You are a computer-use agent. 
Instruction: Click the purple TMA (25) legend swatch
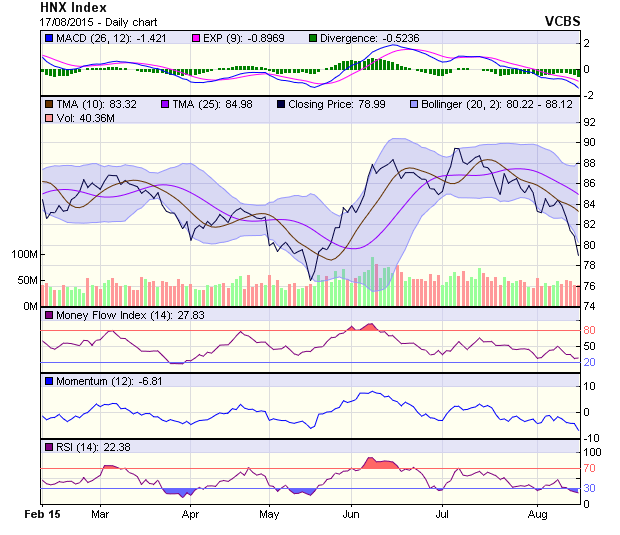(x=165, y=103)
